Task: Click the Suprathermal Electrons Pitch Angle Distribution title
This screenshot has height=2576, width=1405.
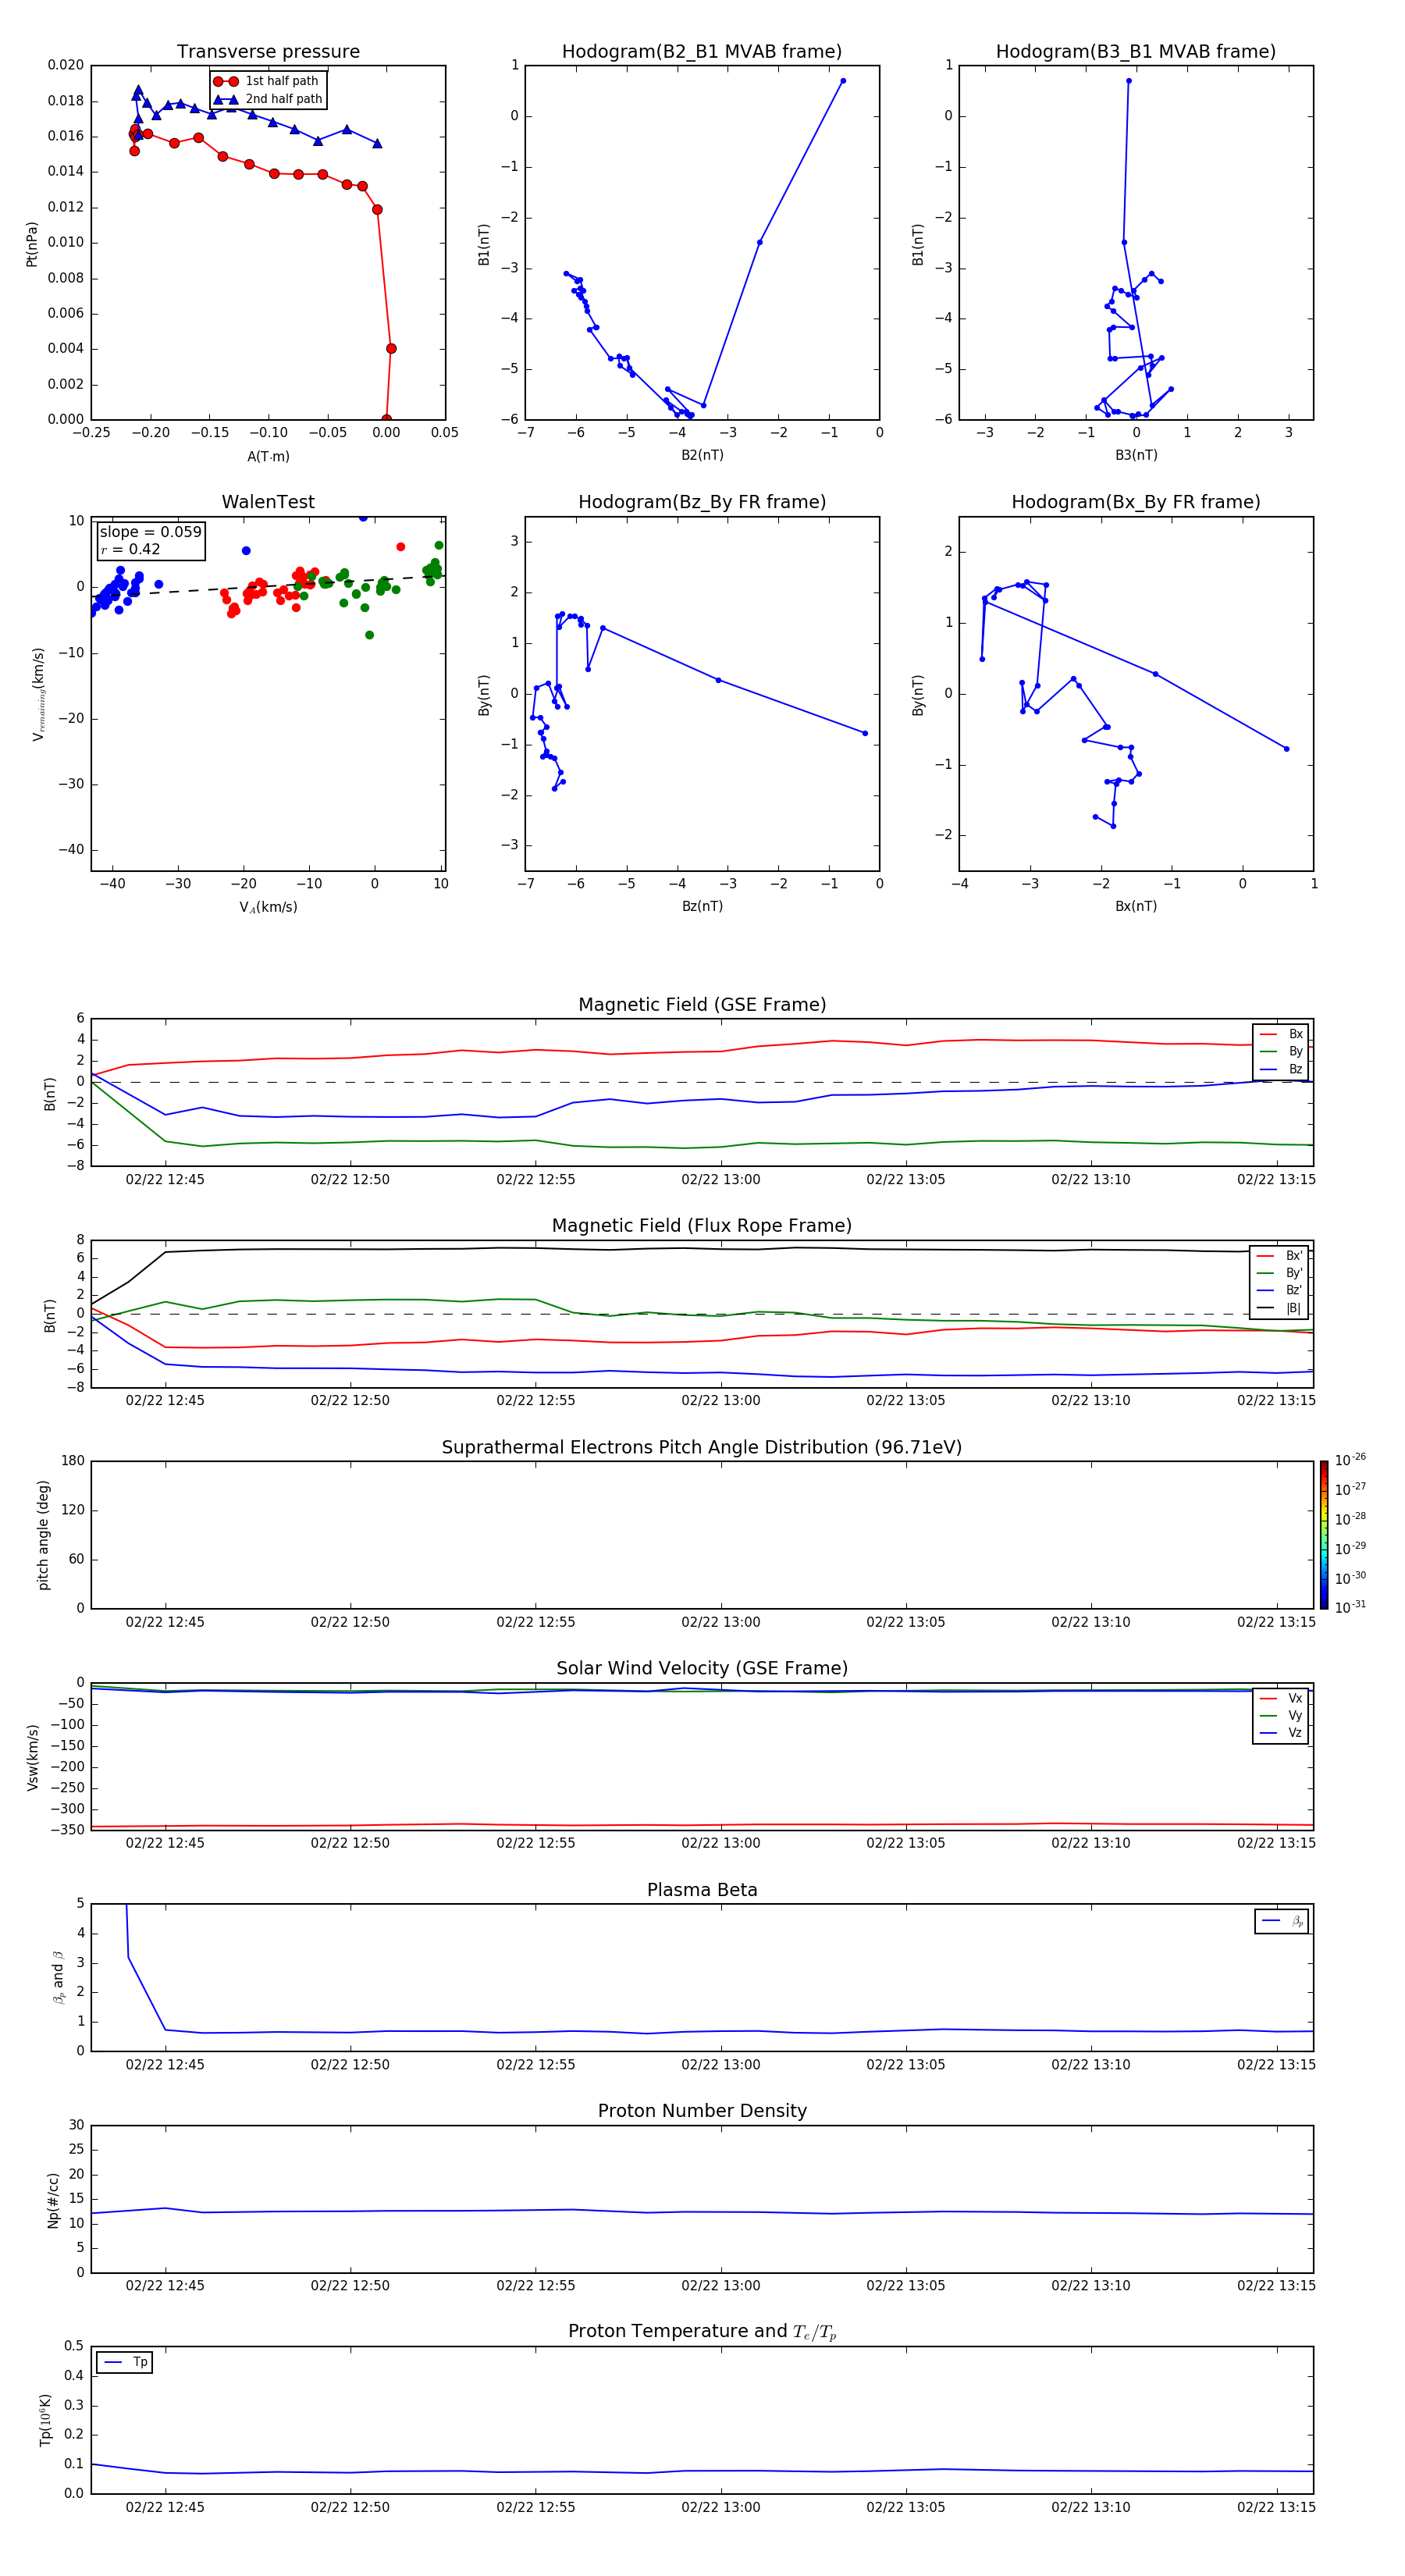Action: point(702,1447)
